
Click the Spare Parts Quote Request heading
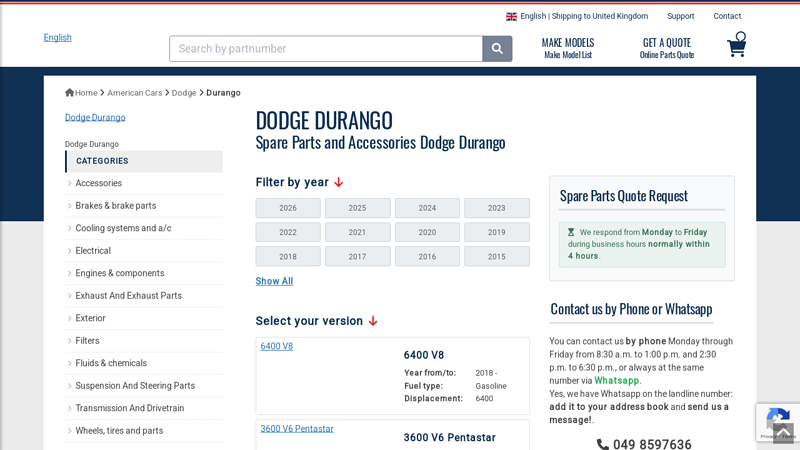click(623, 196)
